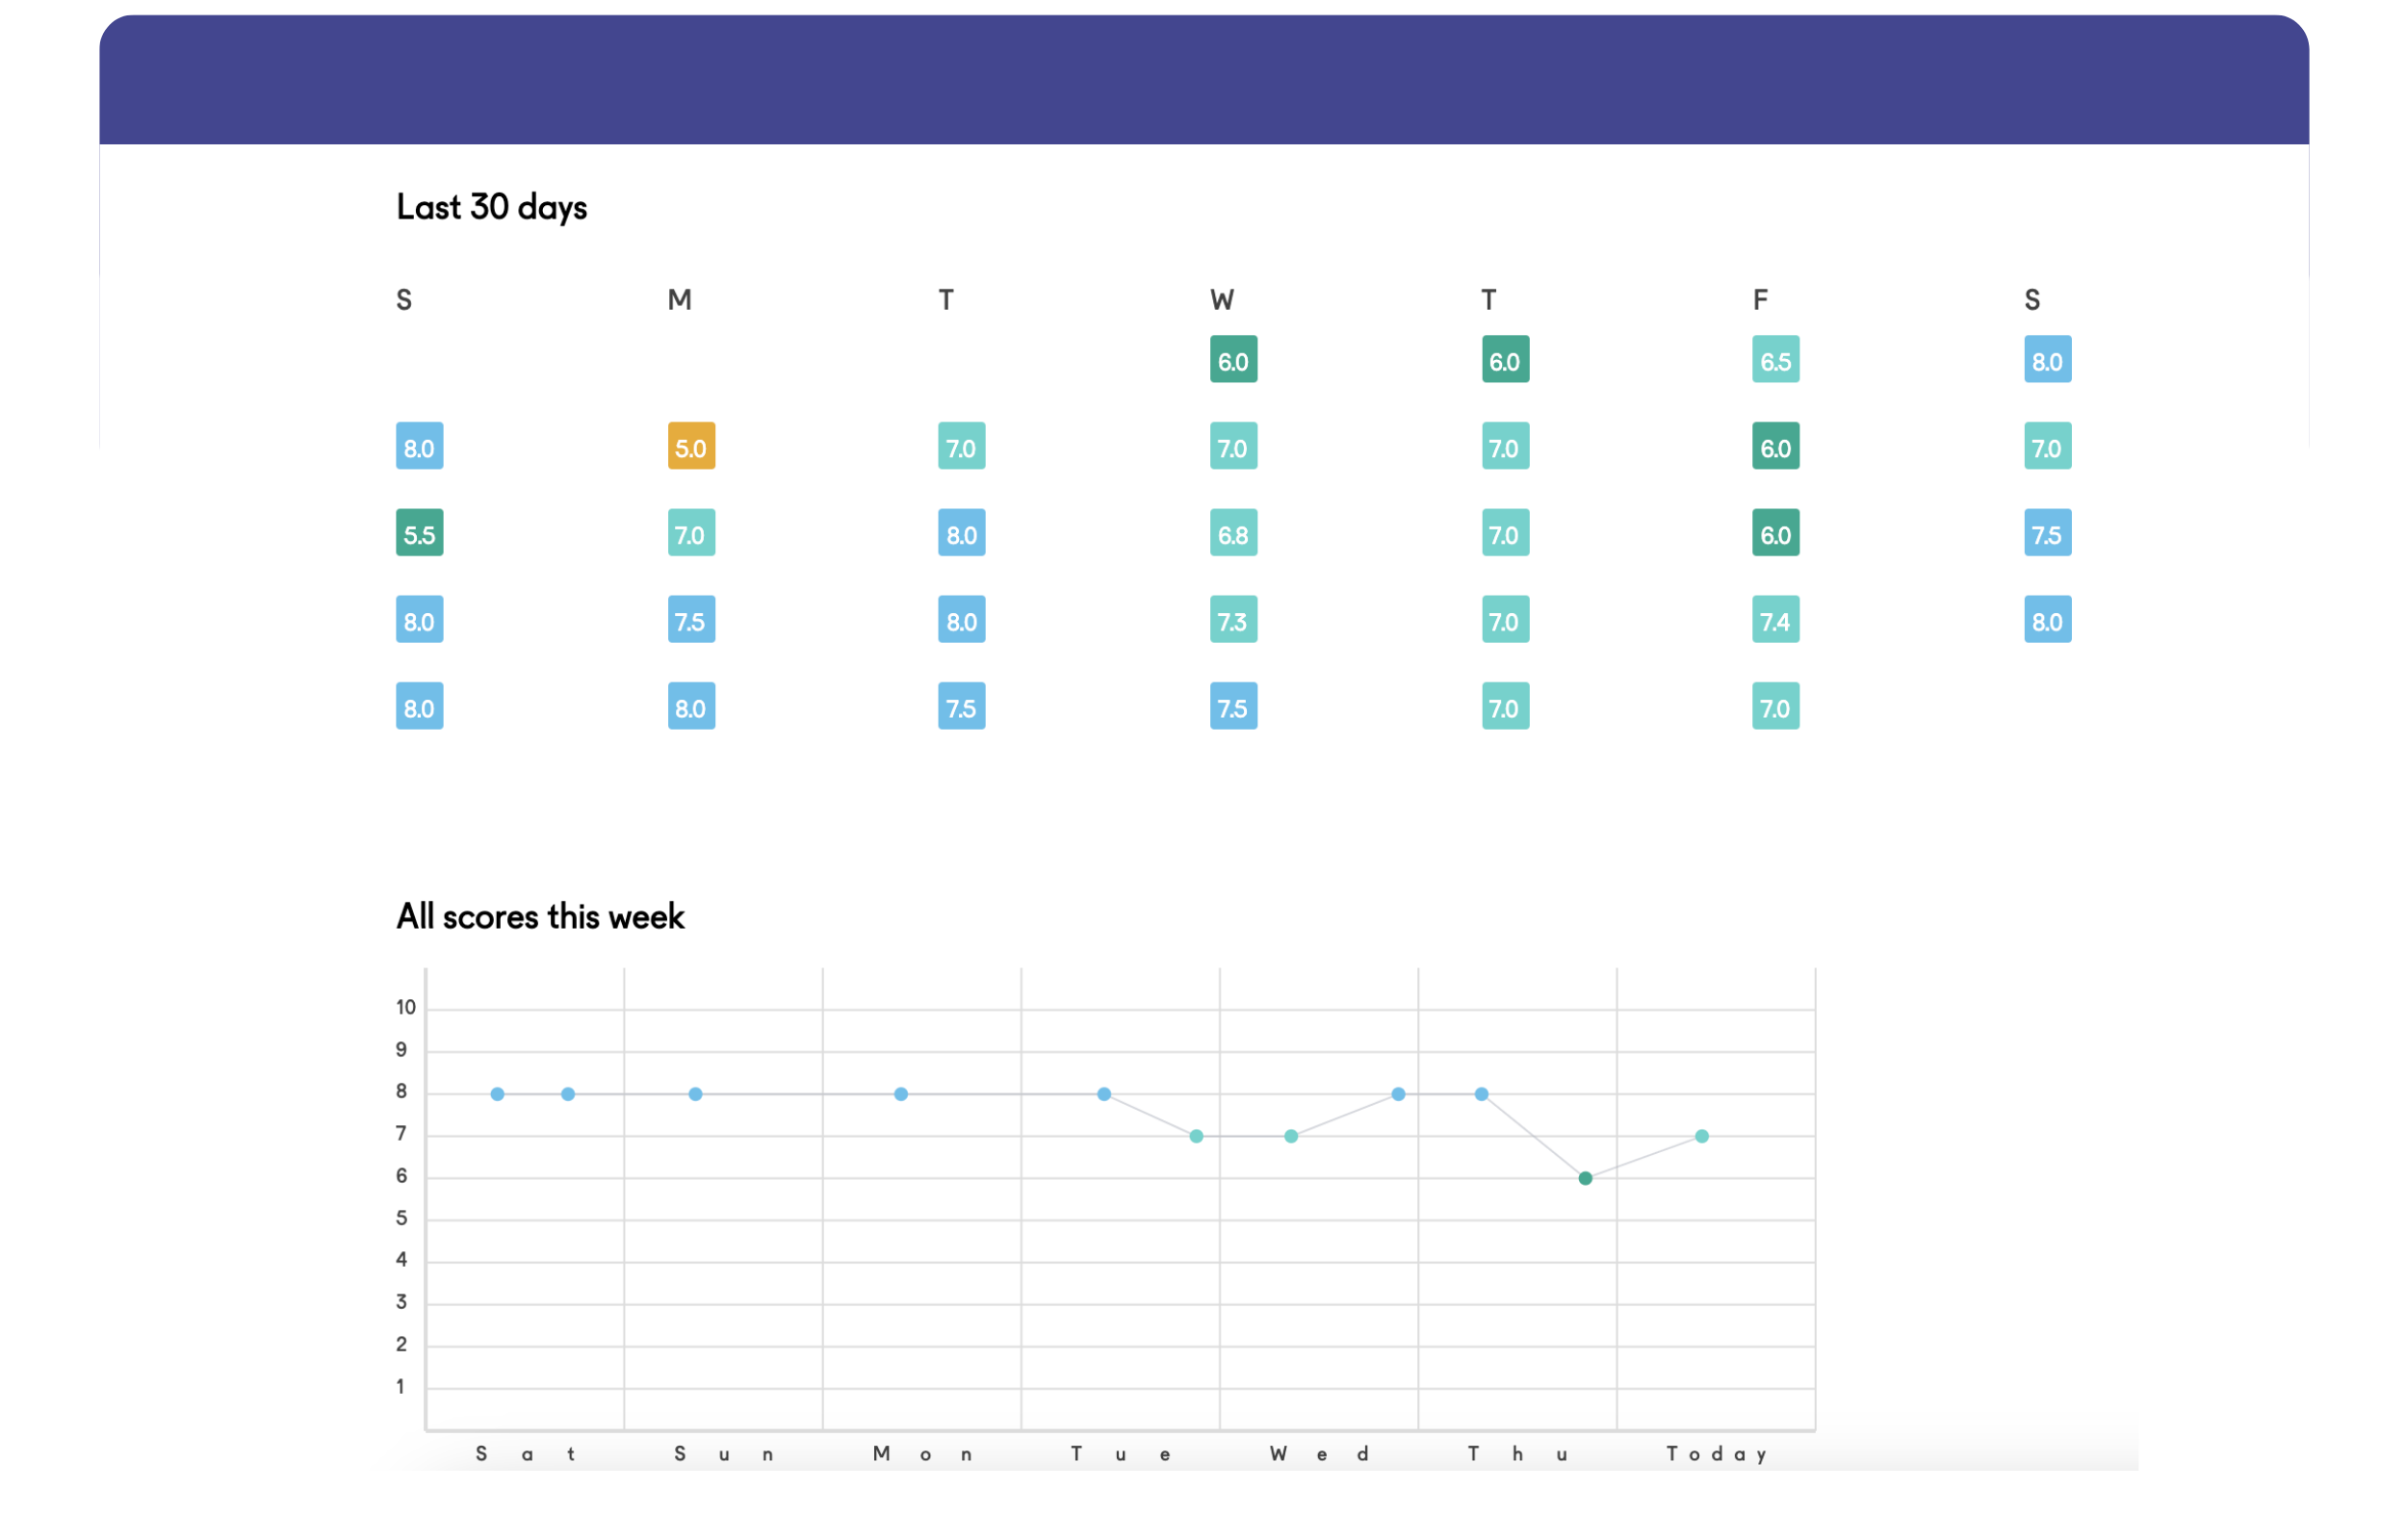Open the 7.0 tile in Saturday column
2407x1540 pixels.
point(2047,446)
